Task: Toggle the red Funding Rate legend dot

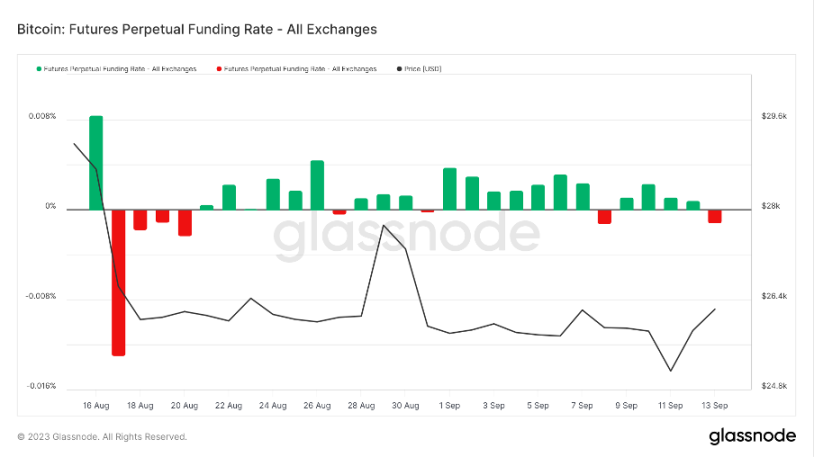Action: pos(219,69)
